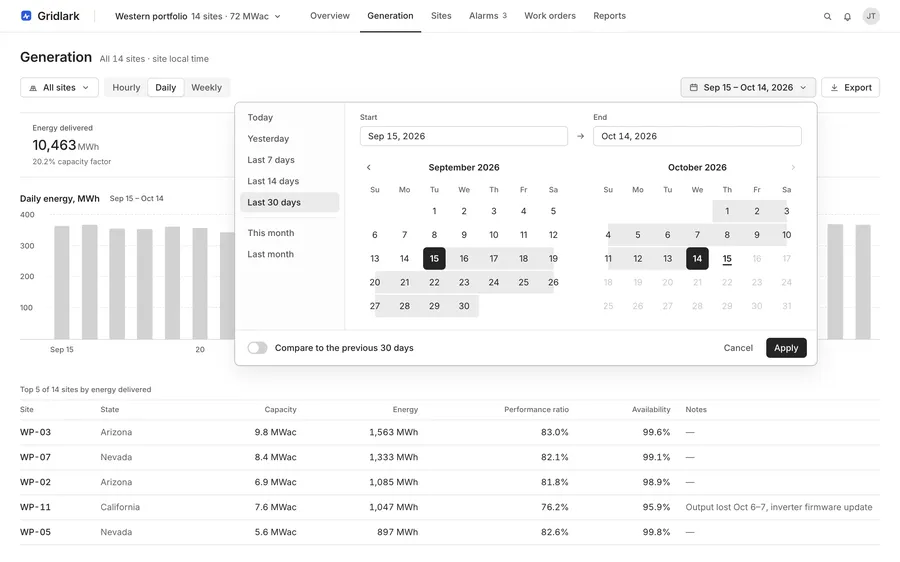900x562 pixels.
Task: Sort by the Capacity column header
Action: point(280,410)
